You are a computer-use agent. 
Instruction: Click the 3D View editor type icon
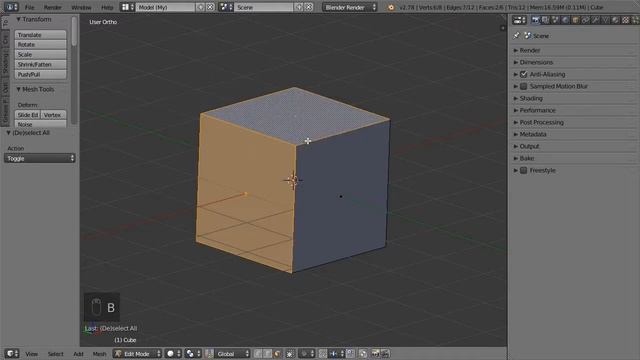click(12, 353)
